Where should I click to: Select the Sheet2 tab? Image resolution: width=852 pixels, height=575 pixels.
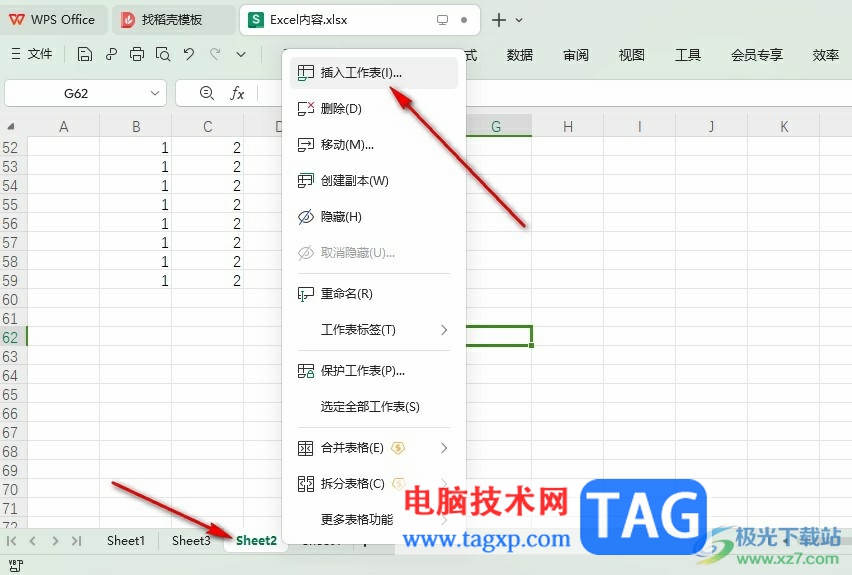[x=256, y=541]
